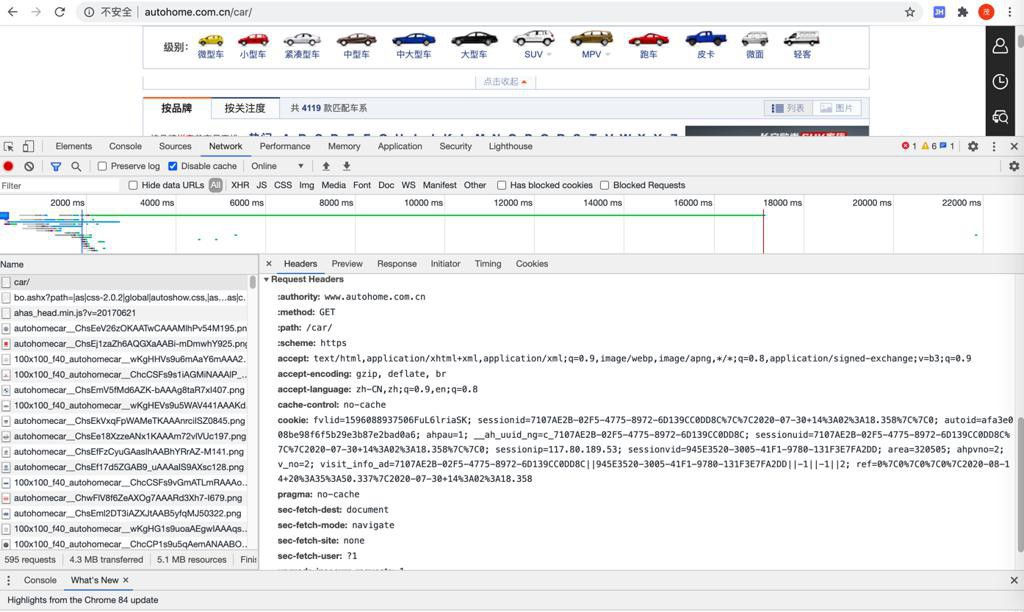Image resolution: width=1024 pixels, height=612 pixels.
Task: Open history clock icon in sidebar
Action: coord(1000,82)
